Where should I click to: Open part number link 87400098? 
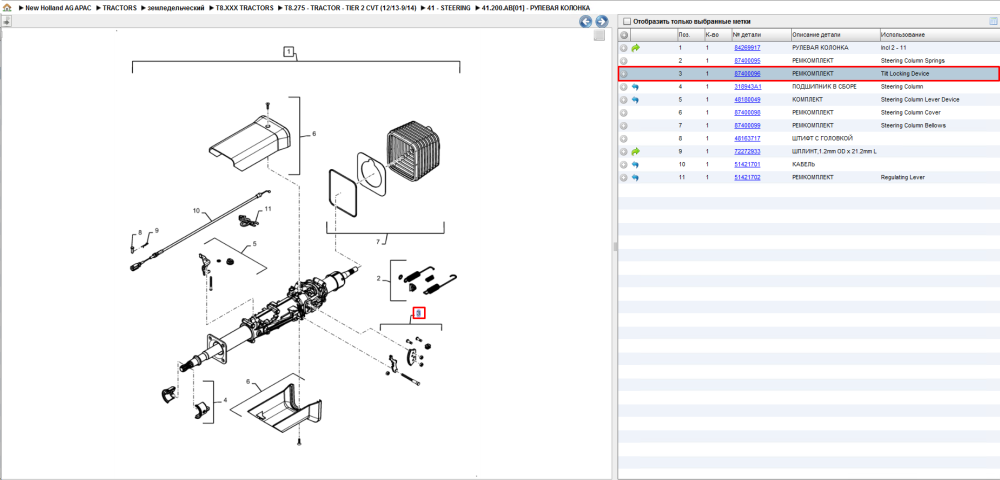(747, 113)
